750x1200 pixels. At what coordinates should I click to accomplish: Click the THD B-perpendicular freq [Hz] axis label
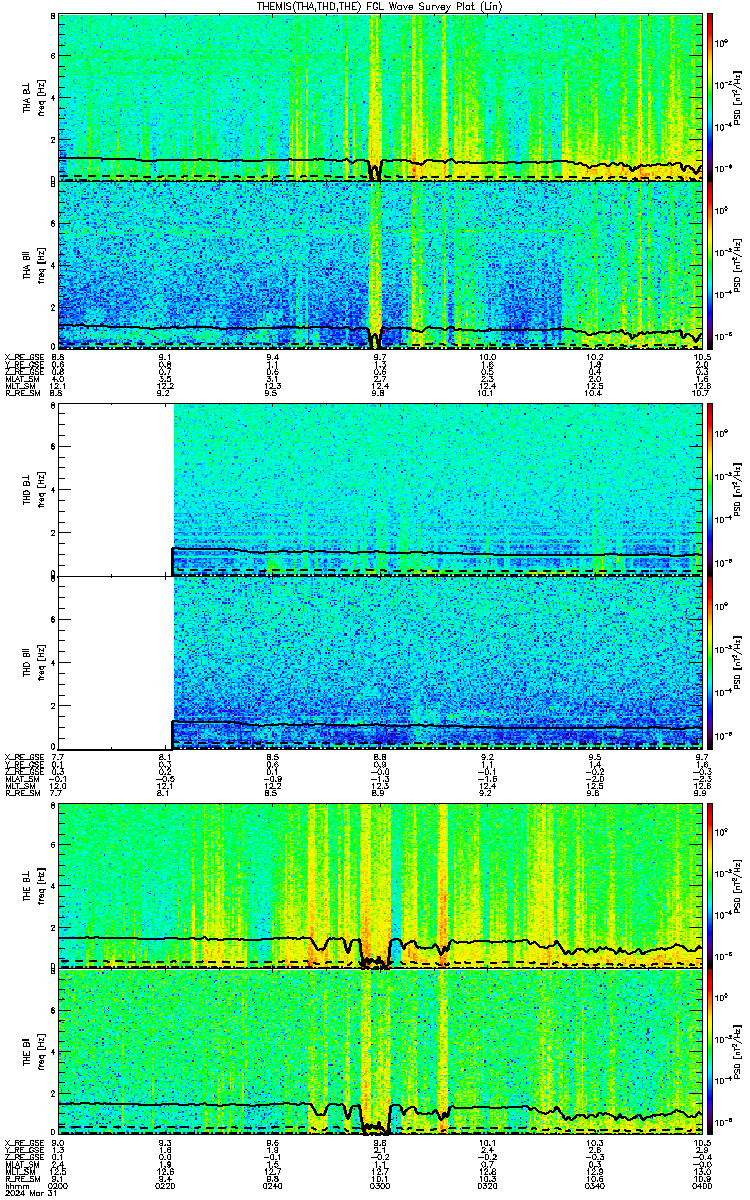coord(39,490)
